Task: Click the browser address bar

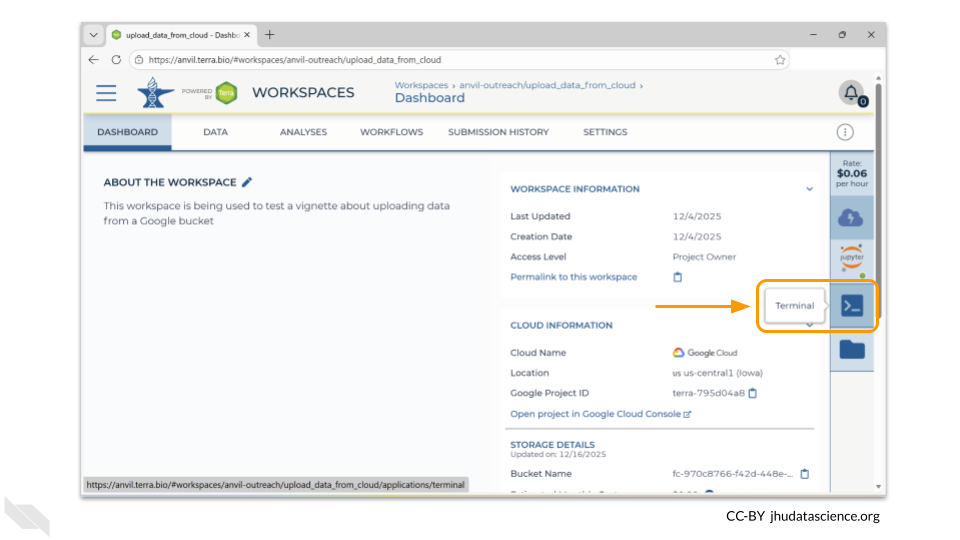Action: (450, 60)
